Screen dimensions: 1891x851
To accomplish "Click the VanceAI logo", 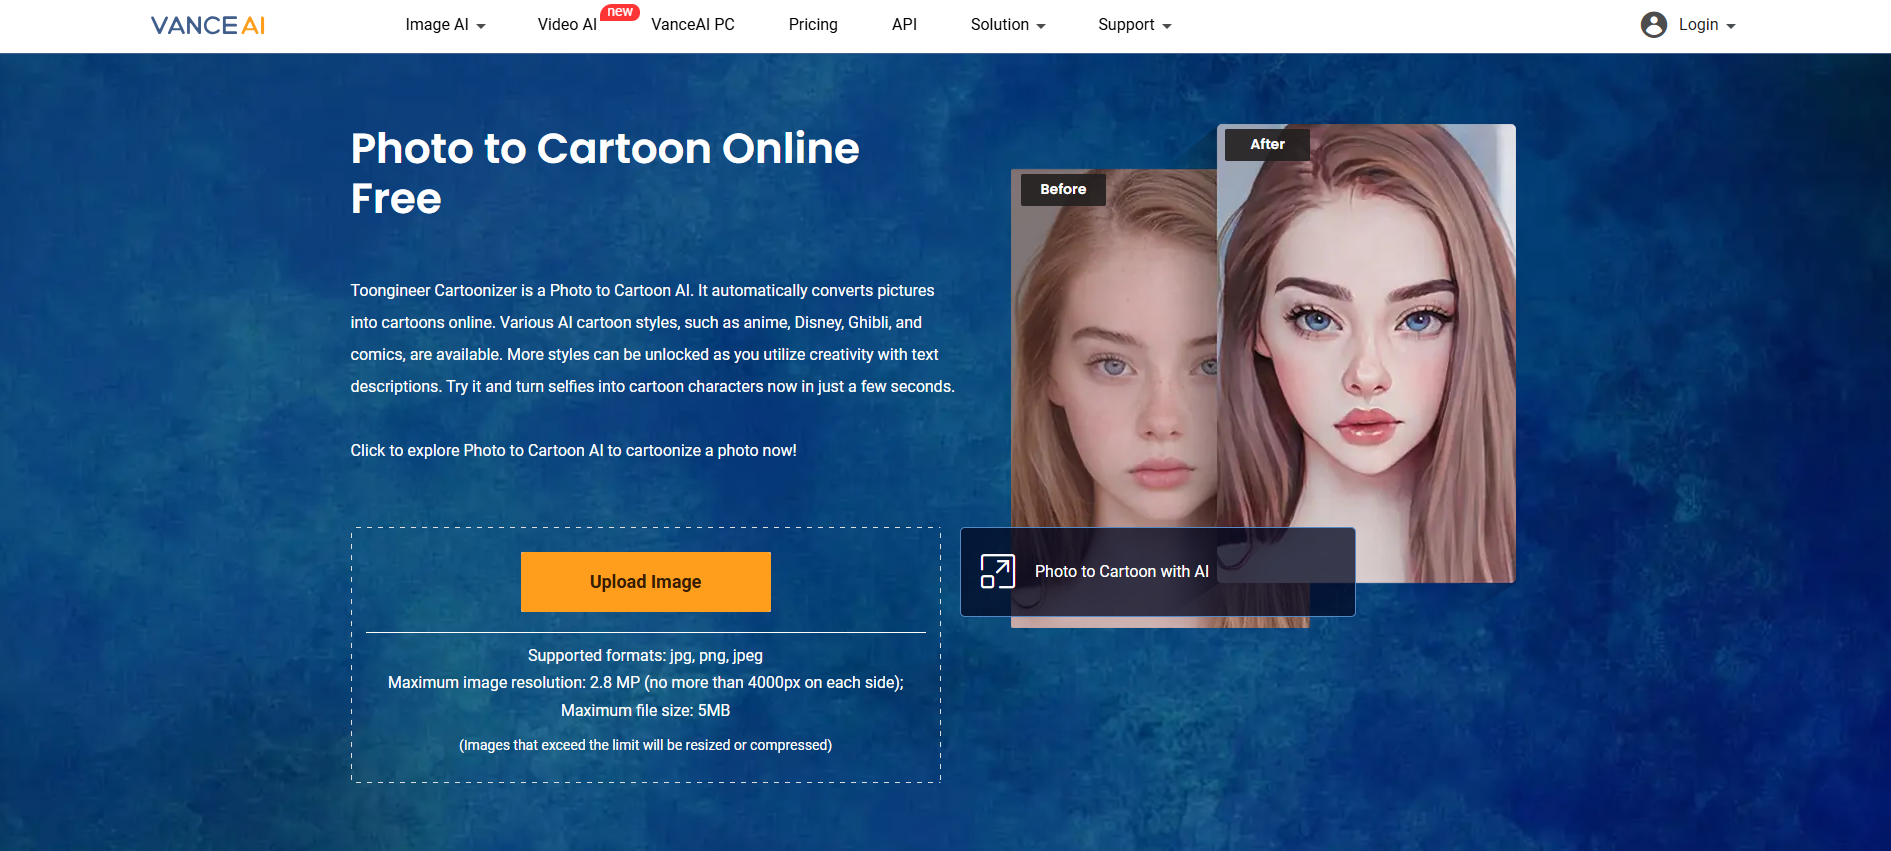I will pos(208,25).
